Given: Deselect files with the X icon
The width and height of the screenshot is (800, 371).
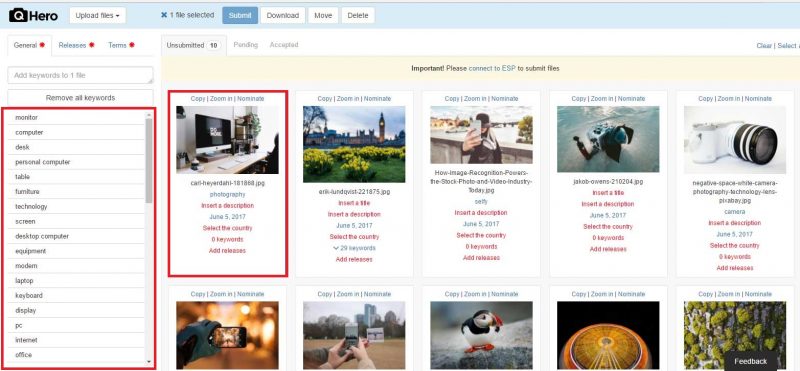Looking at the screenshot, I should [164, 15].
